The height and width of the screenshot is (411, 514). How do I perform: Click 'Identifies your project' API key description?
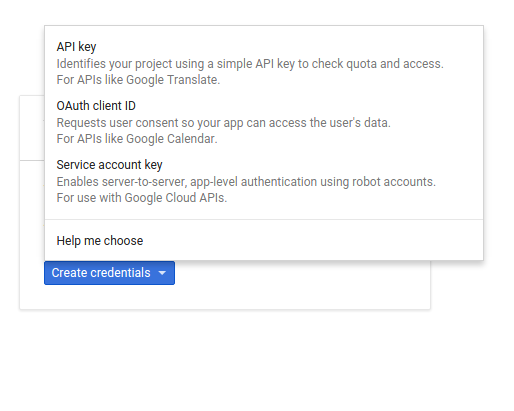click(x=250, y=64)
